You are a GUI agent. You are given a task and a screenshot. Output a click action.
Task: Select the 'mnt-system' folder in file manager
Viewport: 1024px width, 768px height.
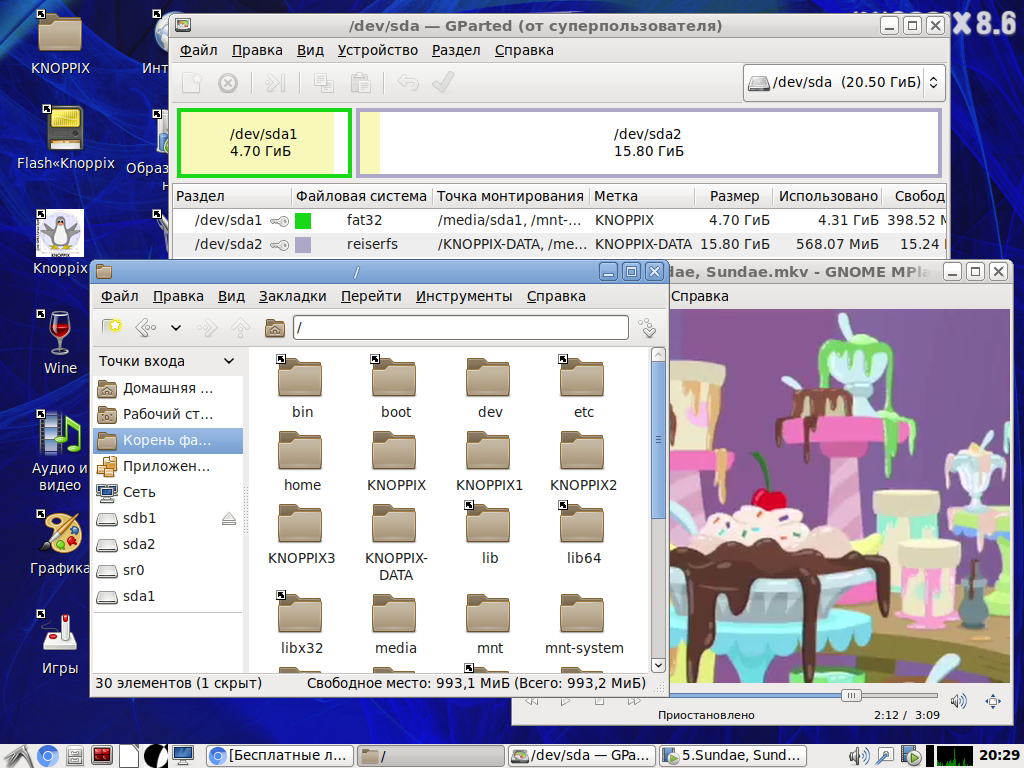click(x=583, y=624)
